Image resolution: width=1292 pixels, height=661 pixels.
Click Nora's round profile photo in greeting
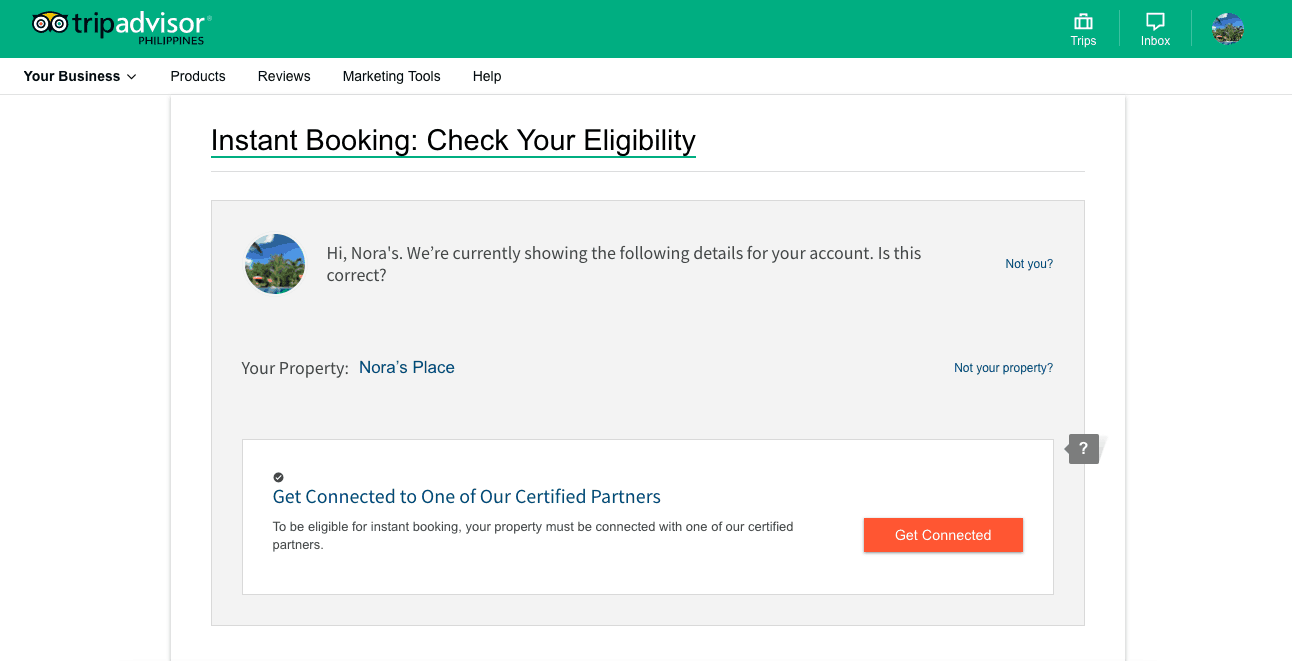coord(275,264)
